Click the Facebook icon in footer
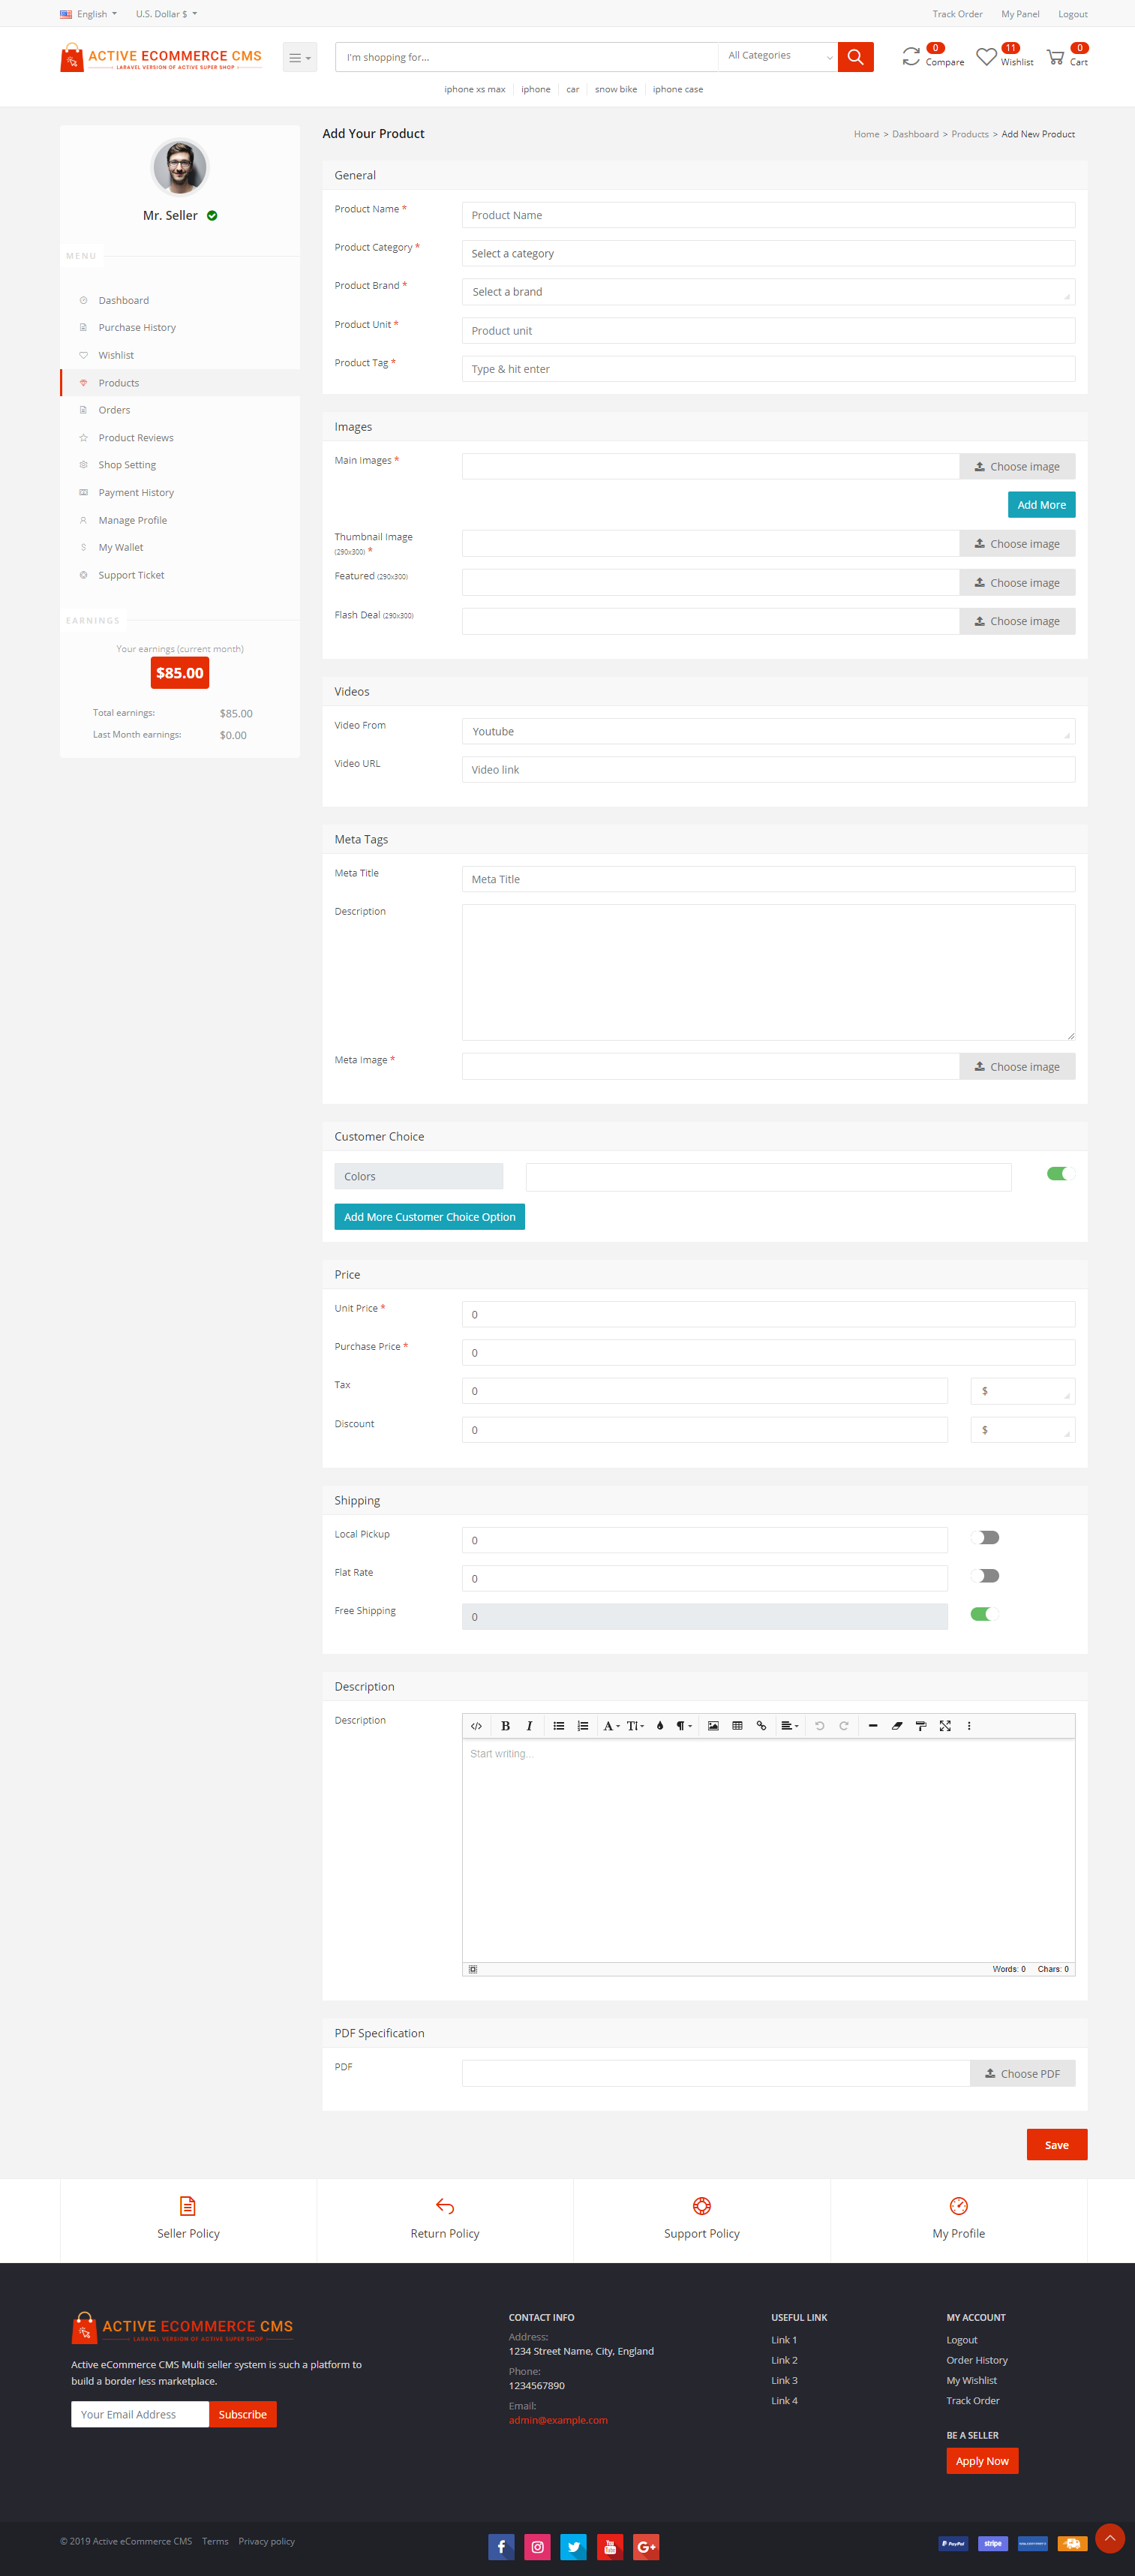The height and width of the screenshot is (2576, 1135). [501, 2546]
